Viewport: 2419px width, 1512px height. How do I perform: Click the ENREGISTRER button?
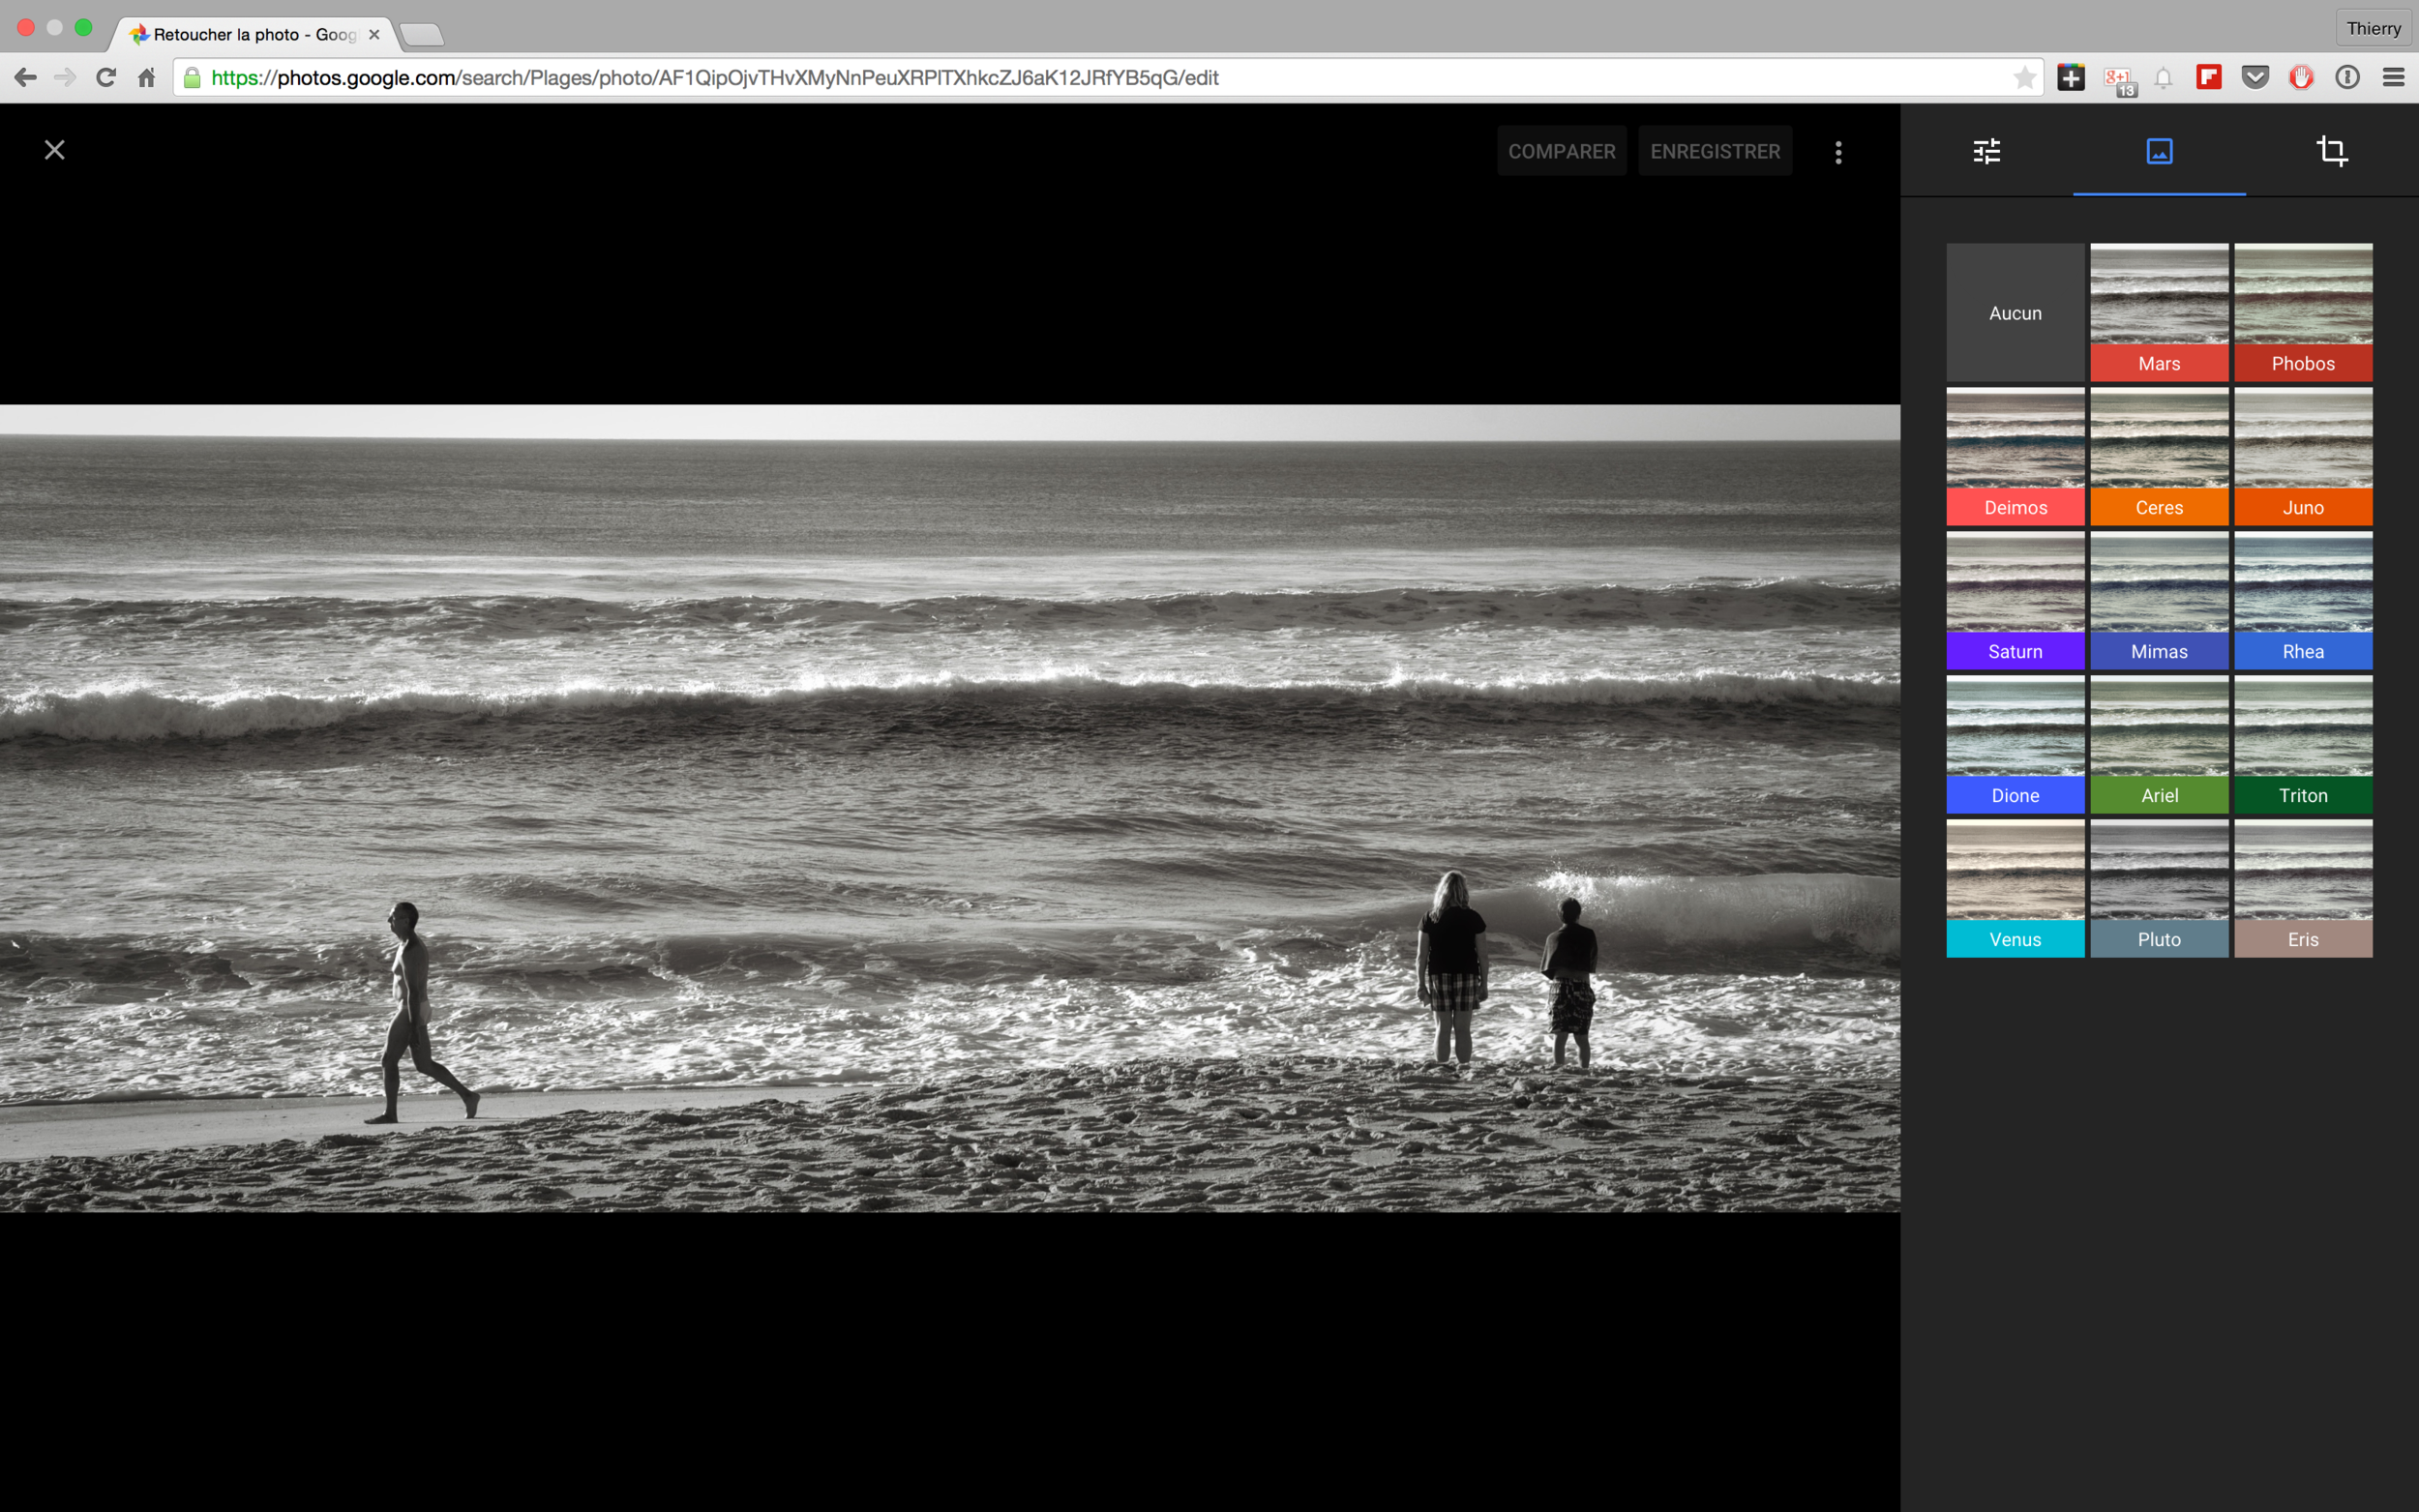pos(1714,151)
